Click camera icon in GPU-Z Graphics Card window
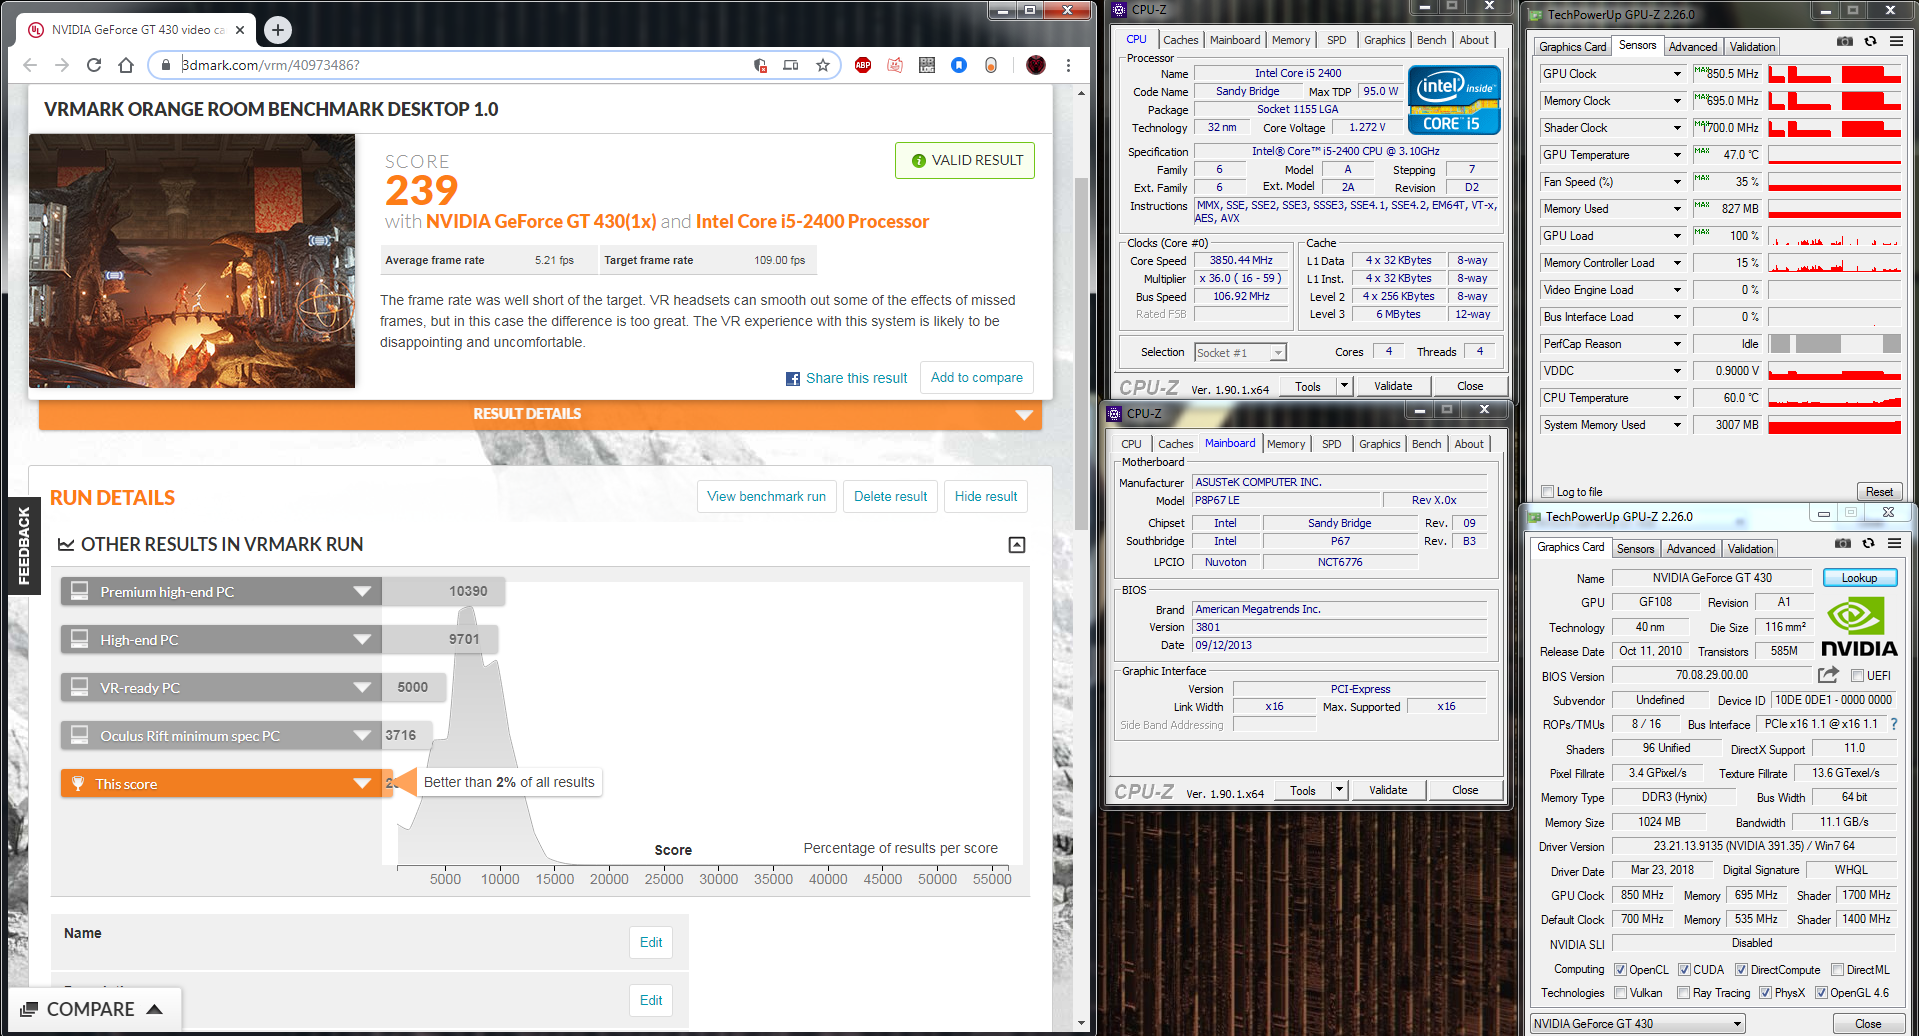The width and height of the screenshot is (1919, 1036). tap(1842, 543)
